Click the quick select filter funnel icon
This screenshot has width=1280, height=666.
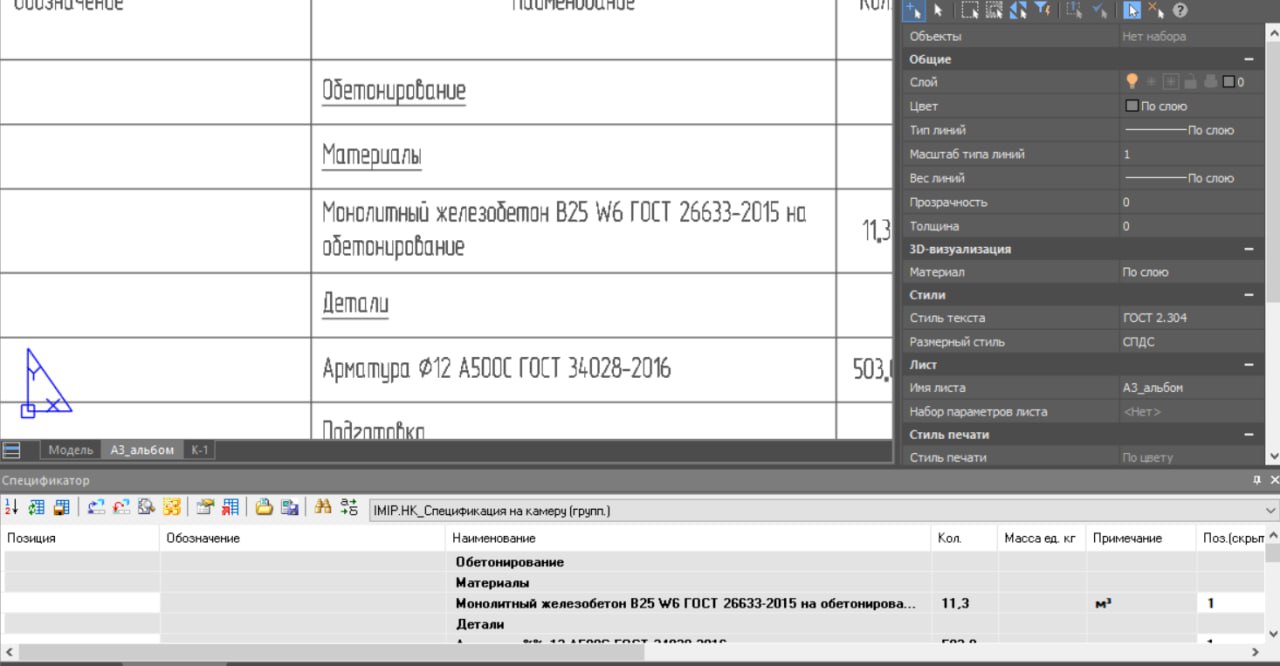(x=1043, y=10)
